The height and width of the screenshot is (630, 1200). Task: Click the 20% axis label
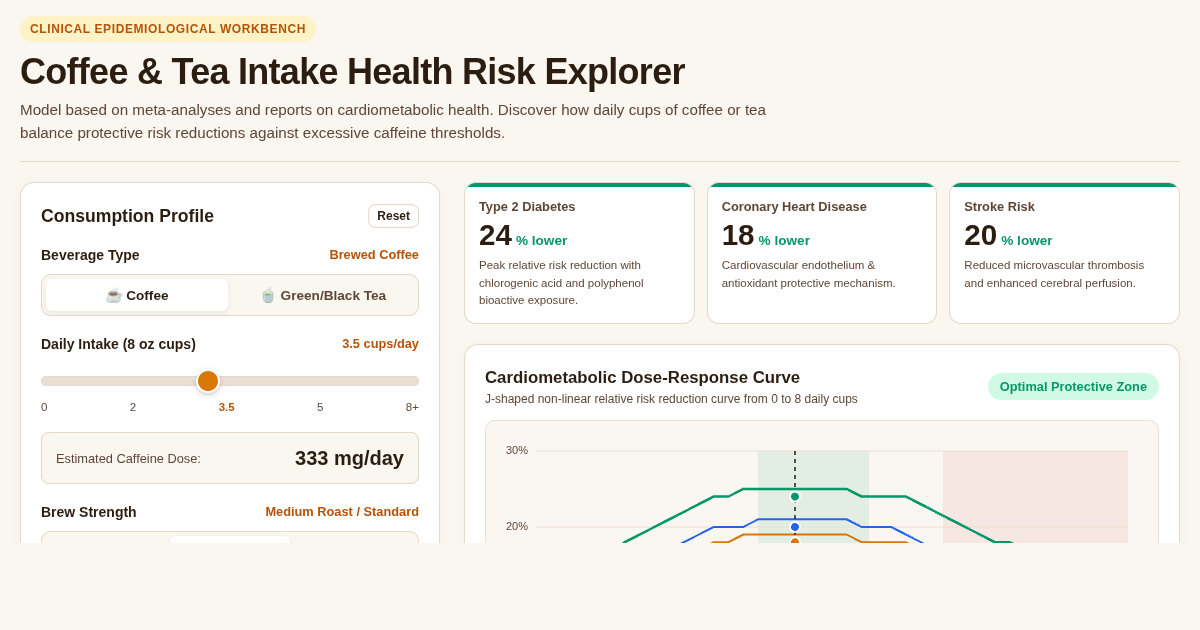pos(517,526)
